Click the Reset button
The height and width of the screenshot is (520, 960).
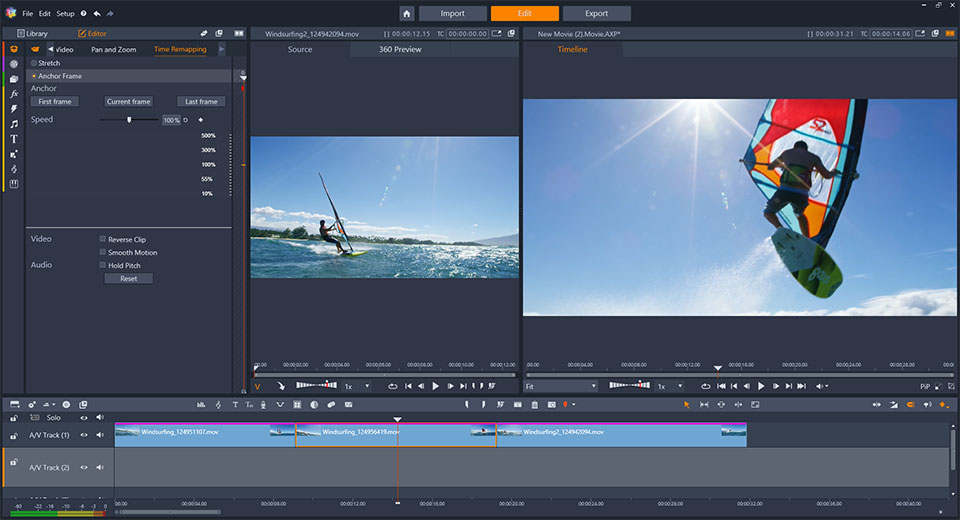point(129,279)
